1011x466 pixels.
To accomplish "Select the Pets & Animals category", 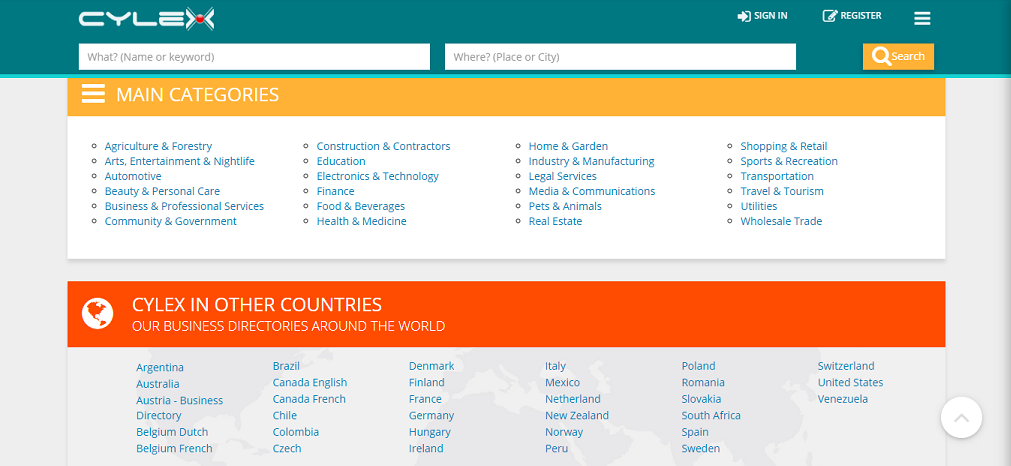I will pos(565,206).
